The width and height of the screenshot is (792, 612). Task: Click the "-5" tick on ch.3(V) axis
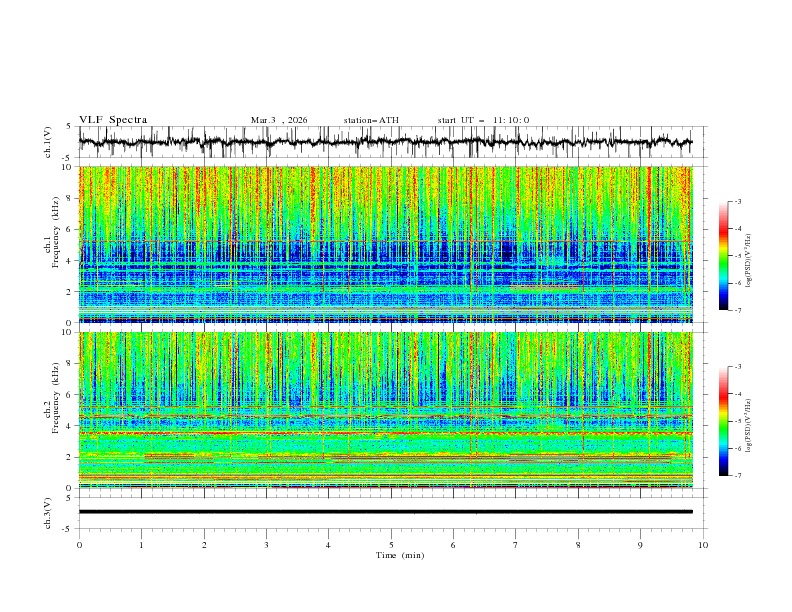(x=67, y=529)
